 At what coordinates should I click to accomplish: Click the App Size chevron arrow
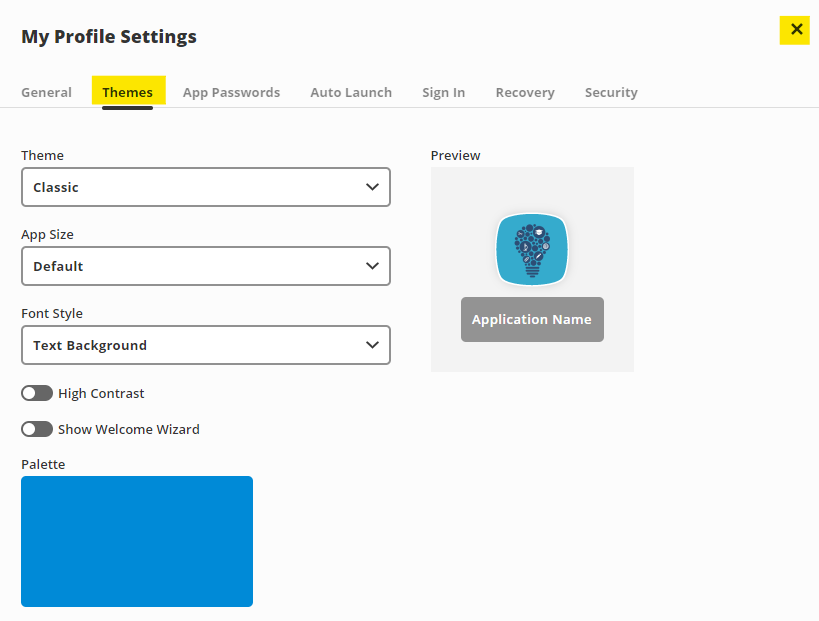click(372, 266)
